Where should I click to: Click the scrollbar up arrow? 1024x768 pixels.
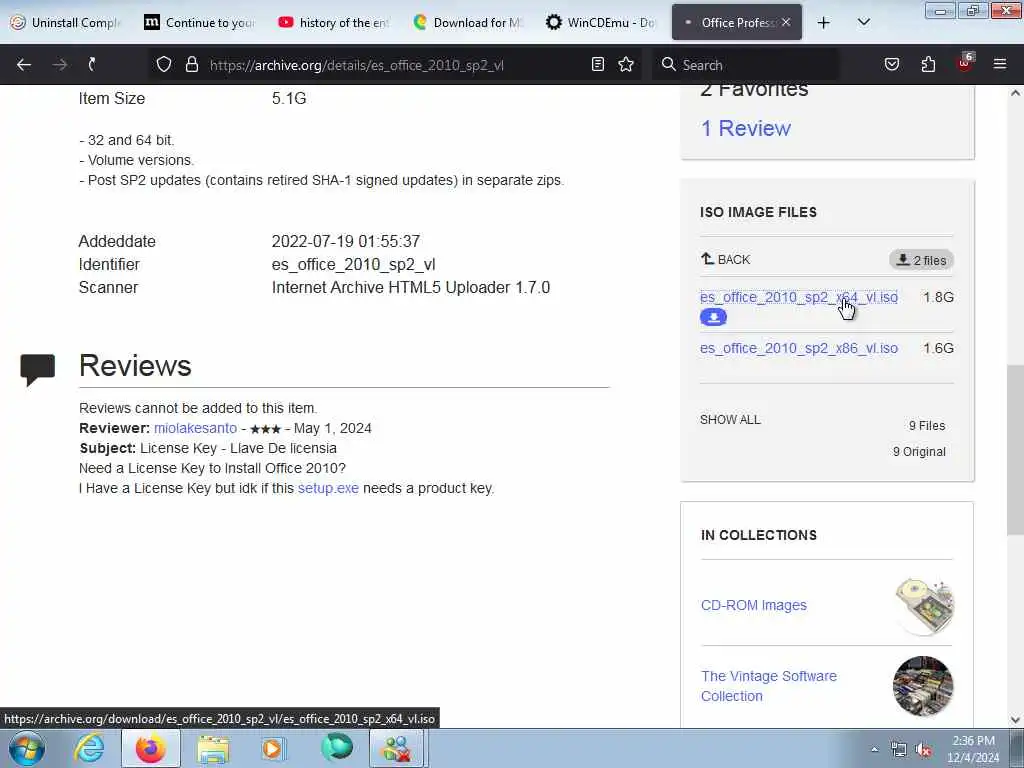[x=1015, y=93]
